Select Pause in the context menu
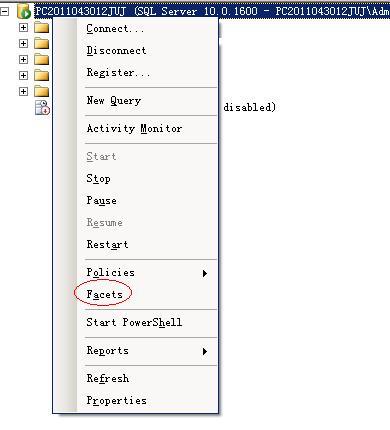390x430 pixels. [x=101, y=201]
